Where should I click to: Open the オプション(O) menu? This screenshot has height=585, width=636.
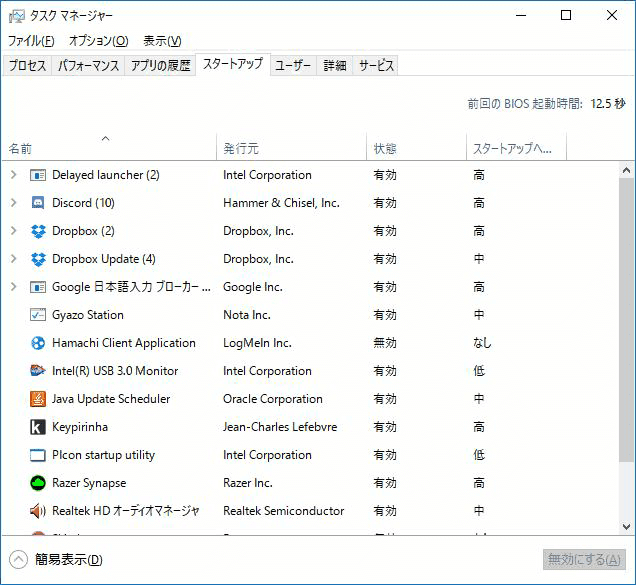point(99,41)
